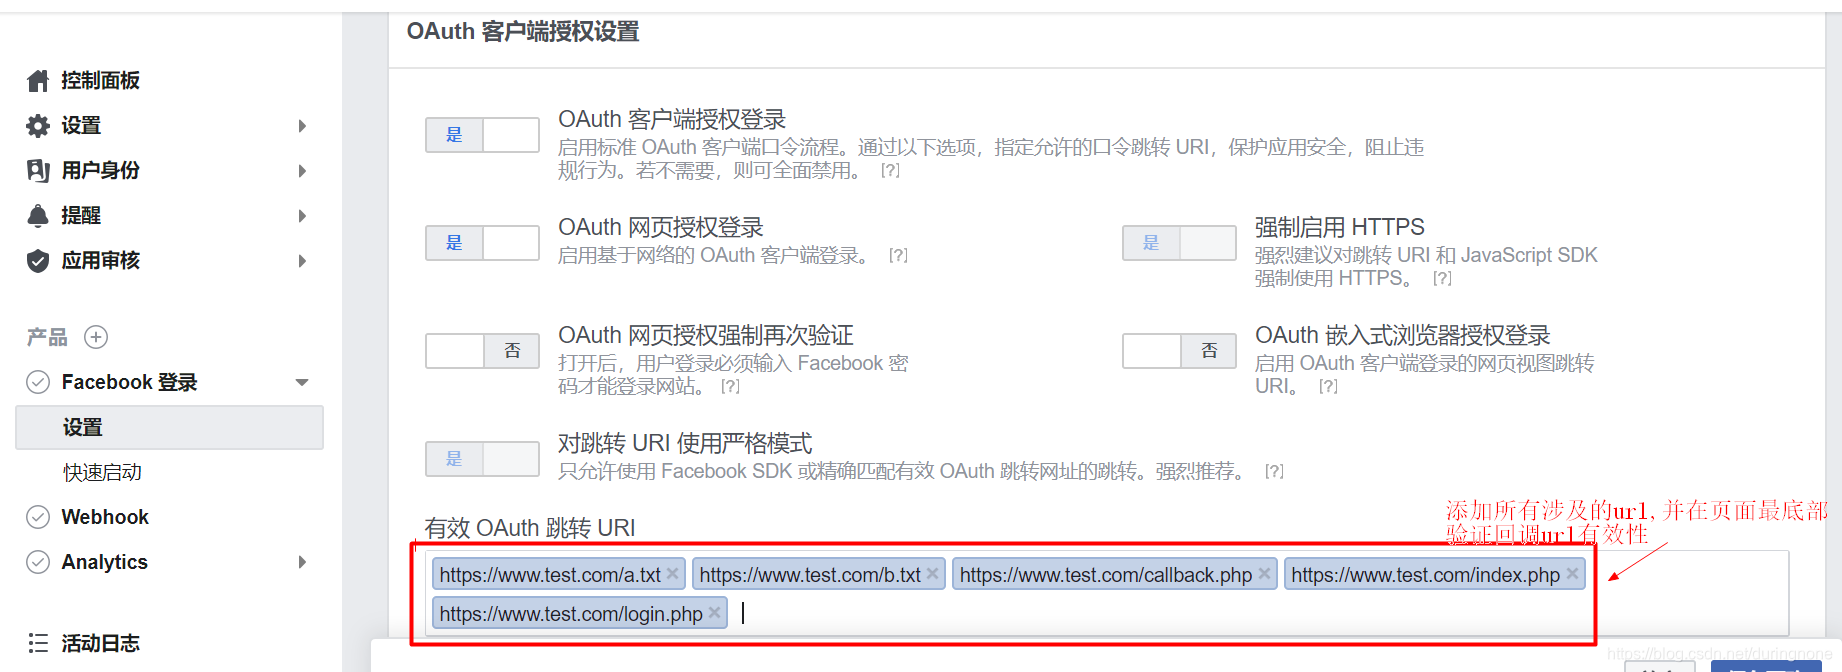Toggle OAuth 网页授权登录 switch

pyautogui.click(x=482, y=243)
